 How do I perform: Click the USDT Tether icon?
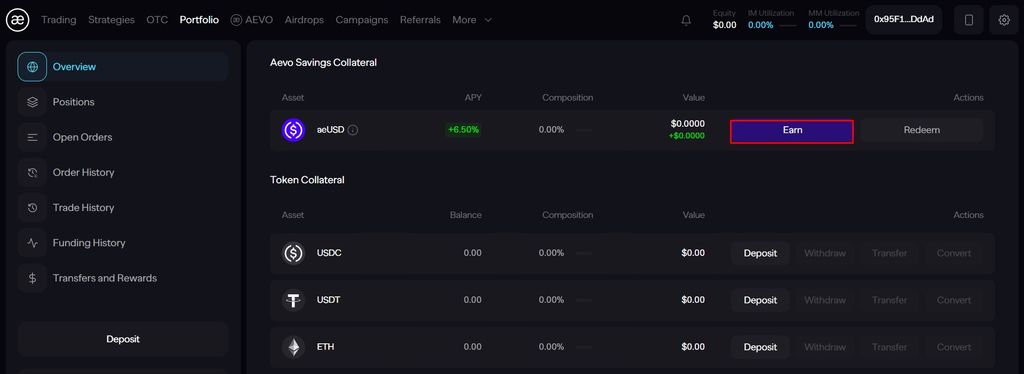293,300
